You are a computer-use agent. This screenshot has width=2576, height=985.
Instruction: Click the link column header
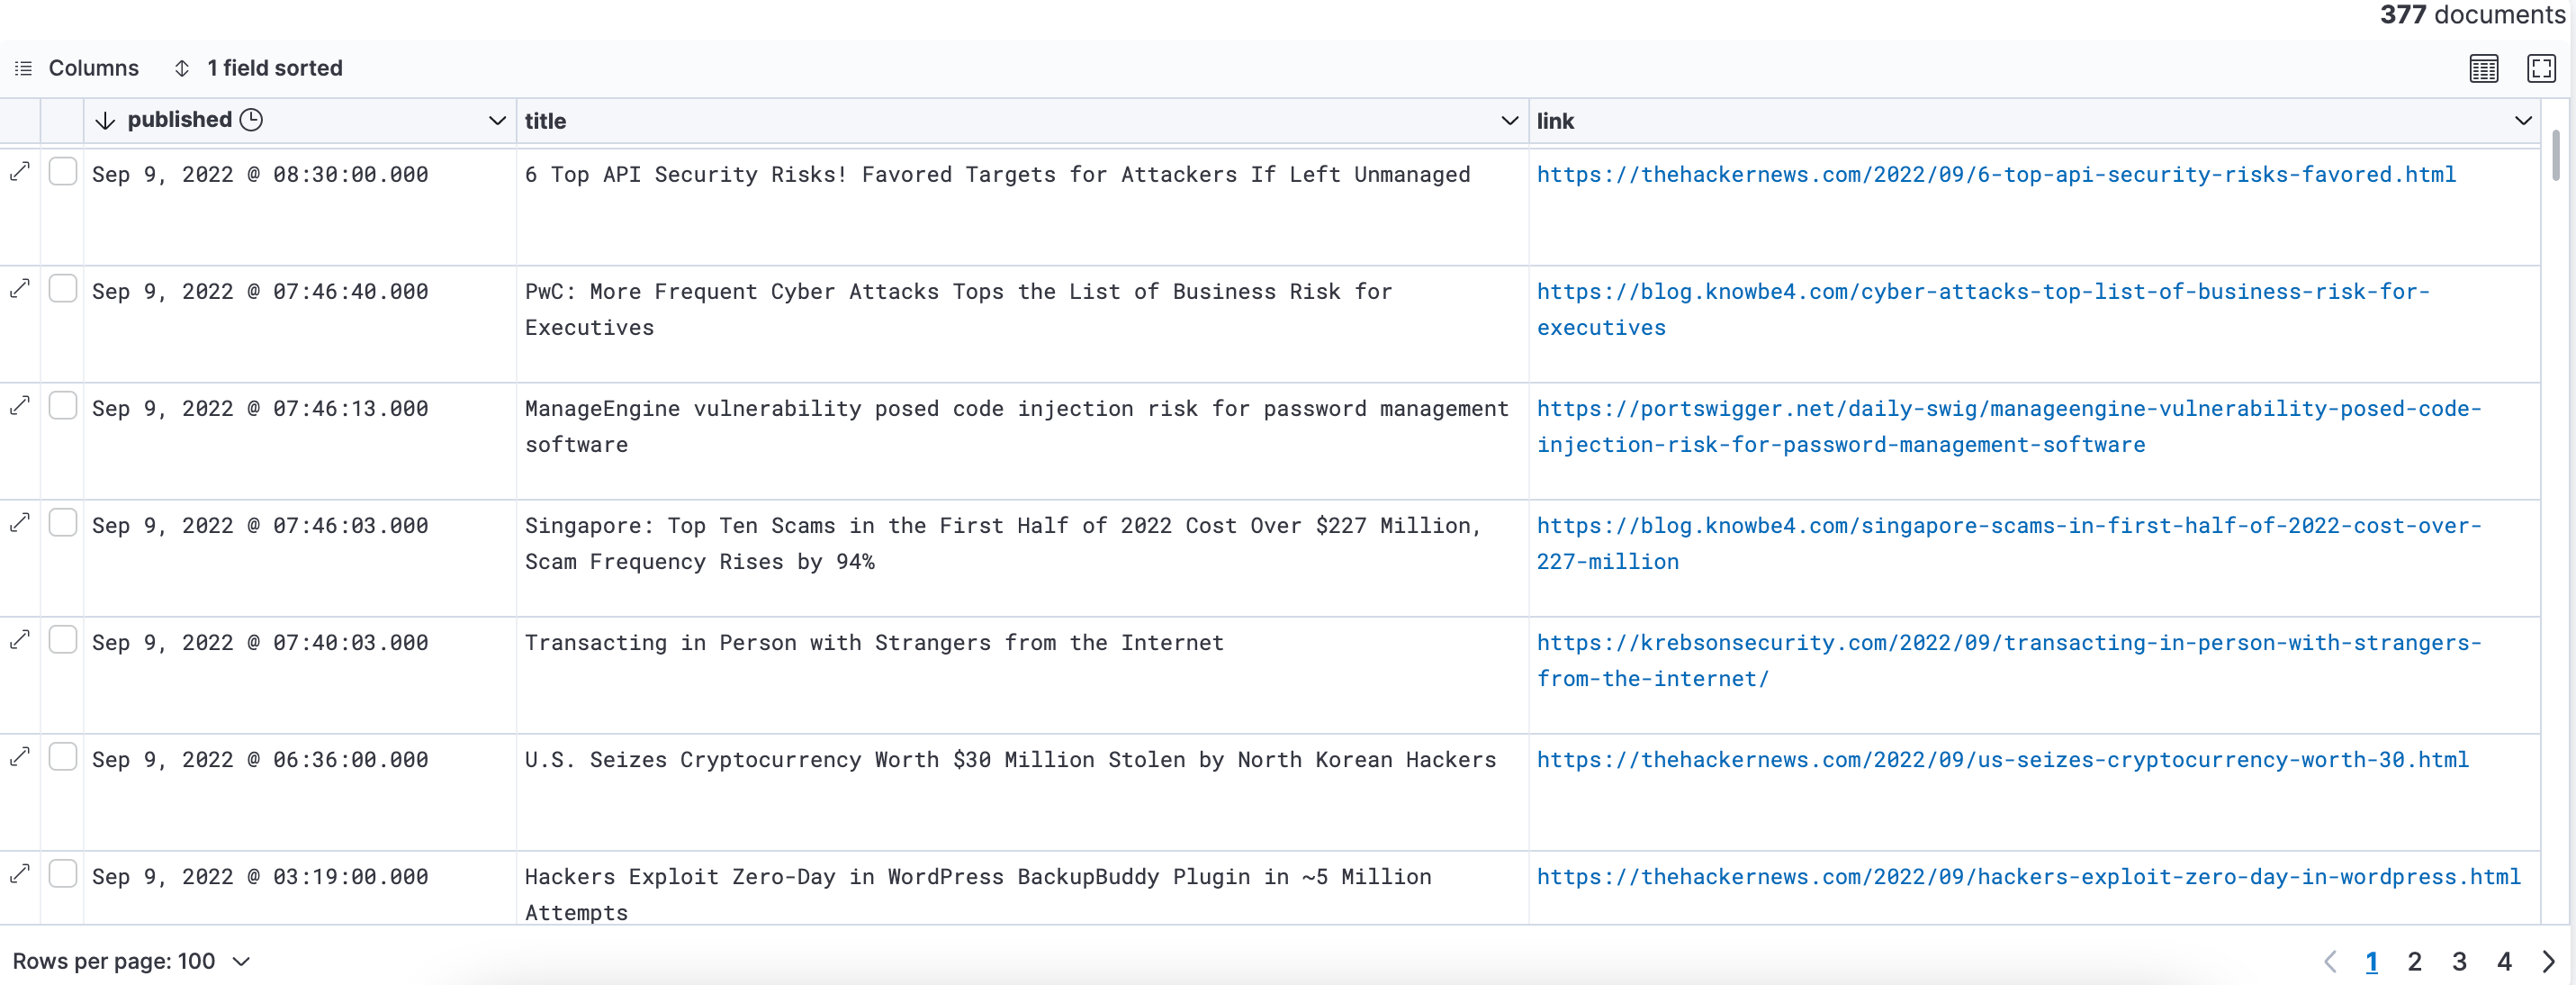(2034, 121)
